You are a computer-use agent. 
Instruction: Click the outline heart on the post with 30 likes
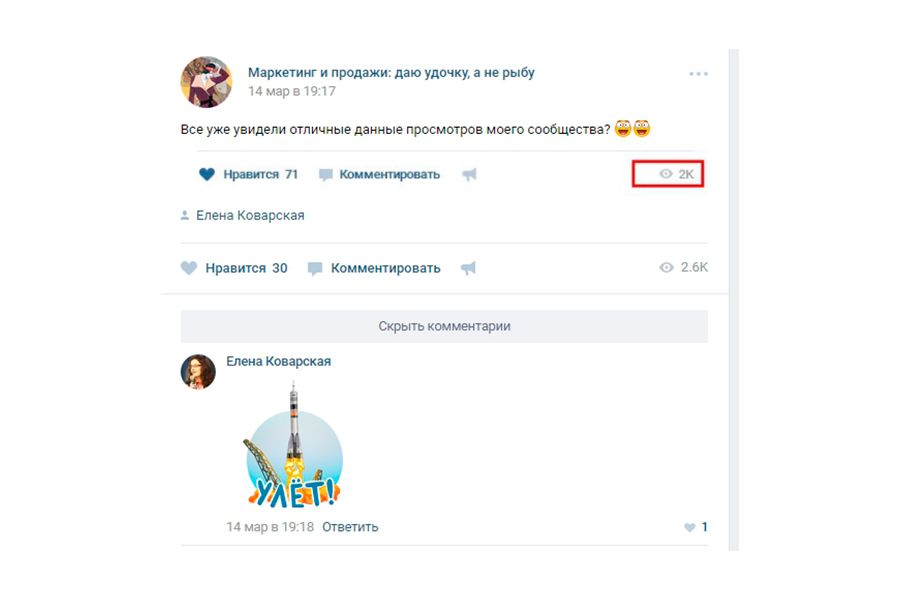[189, 268]
